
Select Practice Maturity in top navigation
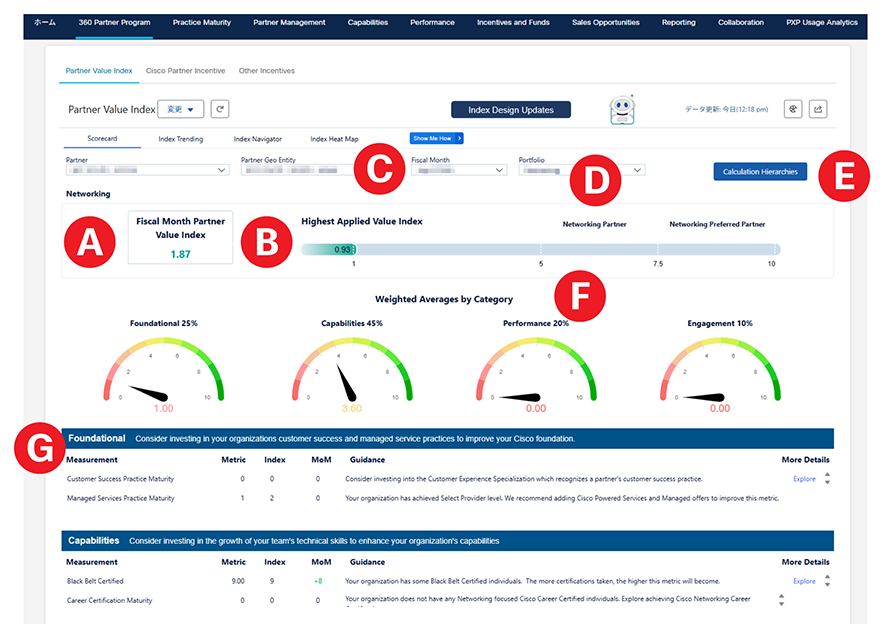pyautogui.click(x=202, y=22)
